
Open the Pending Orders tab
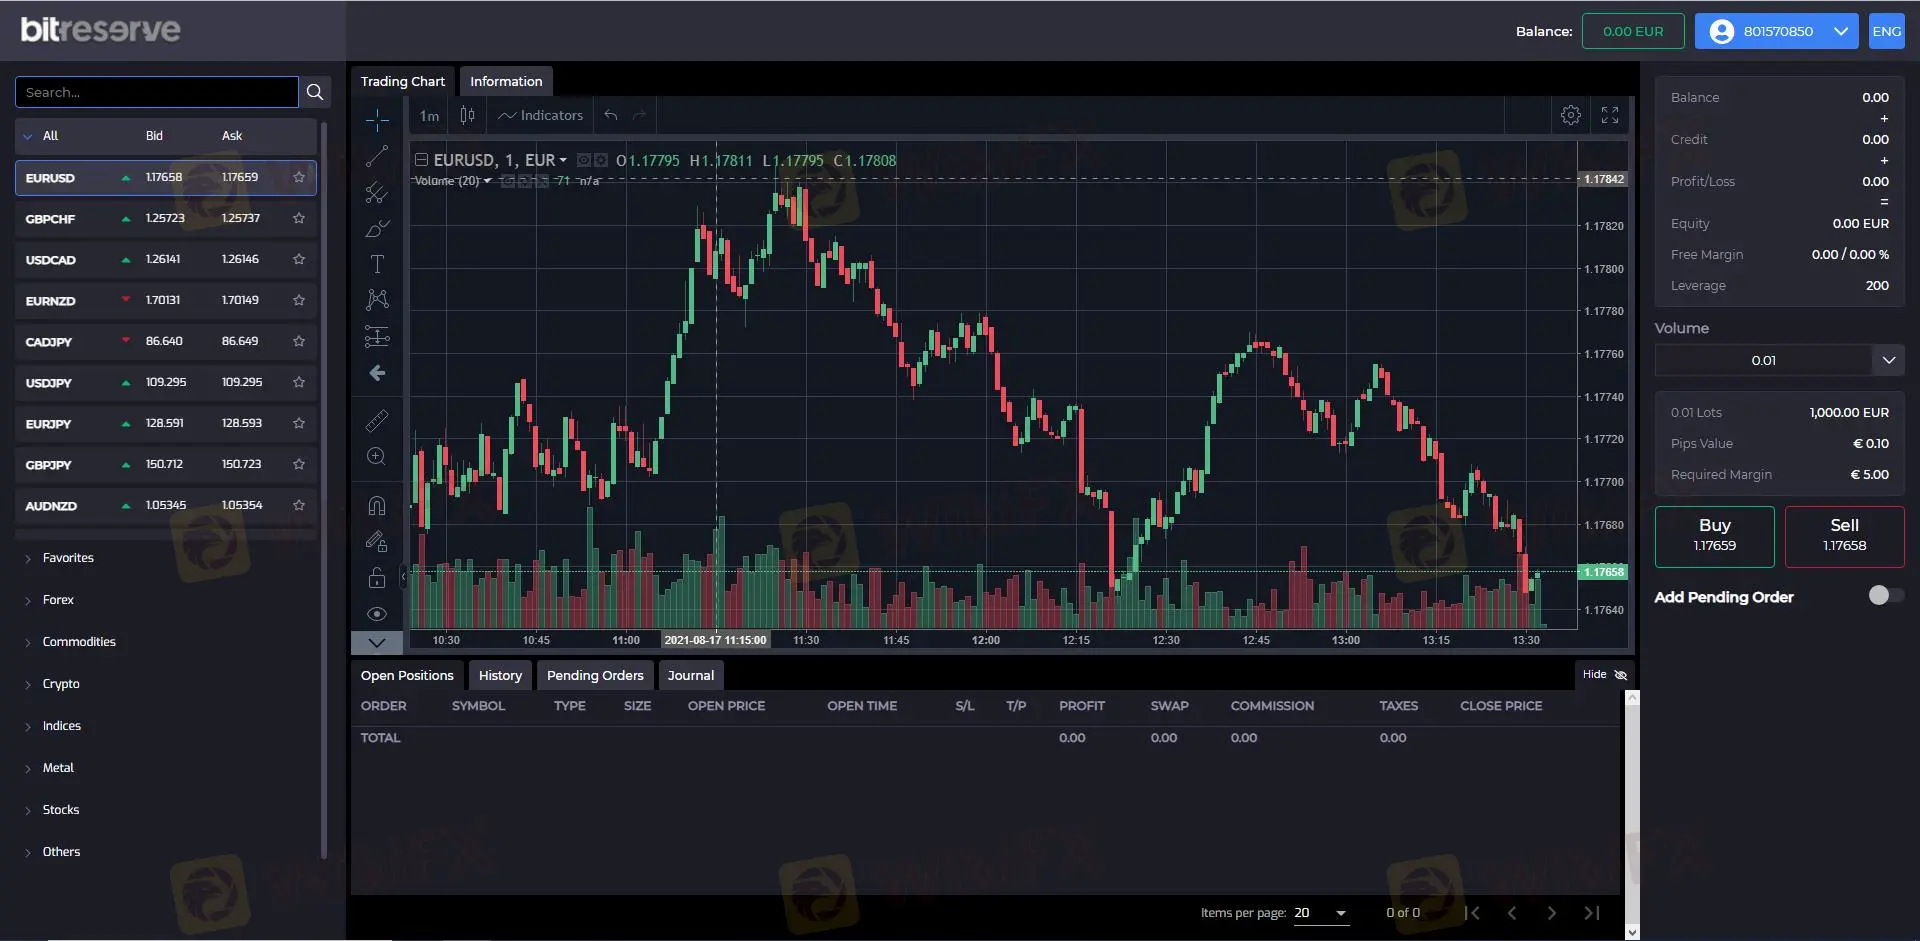pos(595,676)
